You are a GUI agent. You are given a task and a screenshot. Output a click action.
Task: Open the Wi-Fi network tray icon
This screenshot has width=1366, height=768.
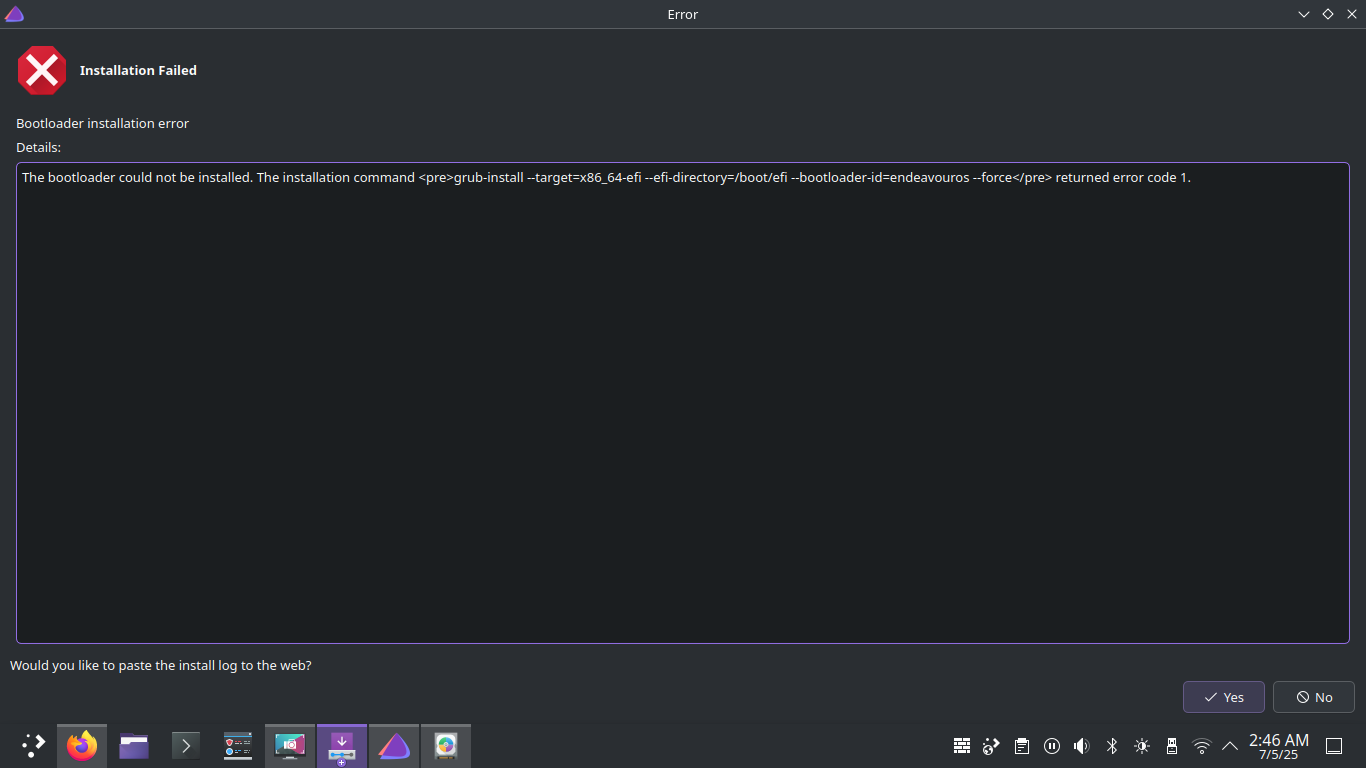click(x=1202, y=746)
